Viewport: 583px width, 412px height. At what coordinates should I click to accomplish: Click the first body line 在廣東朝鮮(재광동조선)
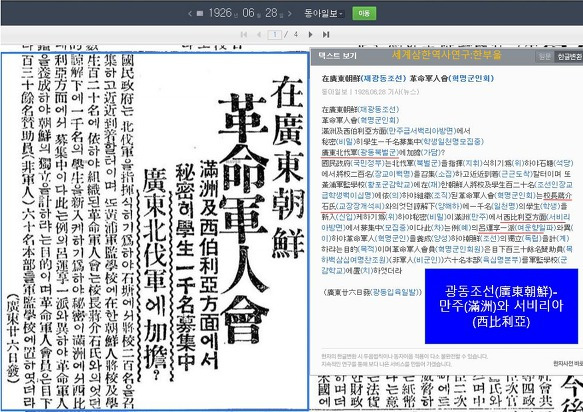pos(360,109)
